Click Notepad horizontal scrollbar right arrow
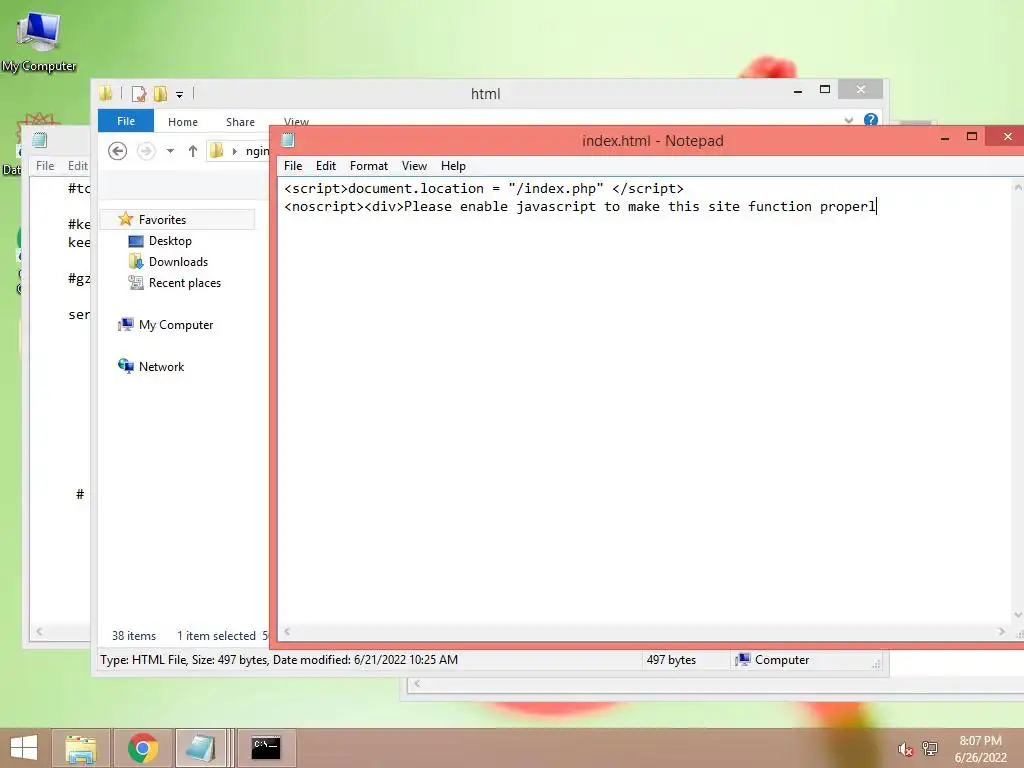Viewport: 1024px width, 768px height. [1001, 632]
